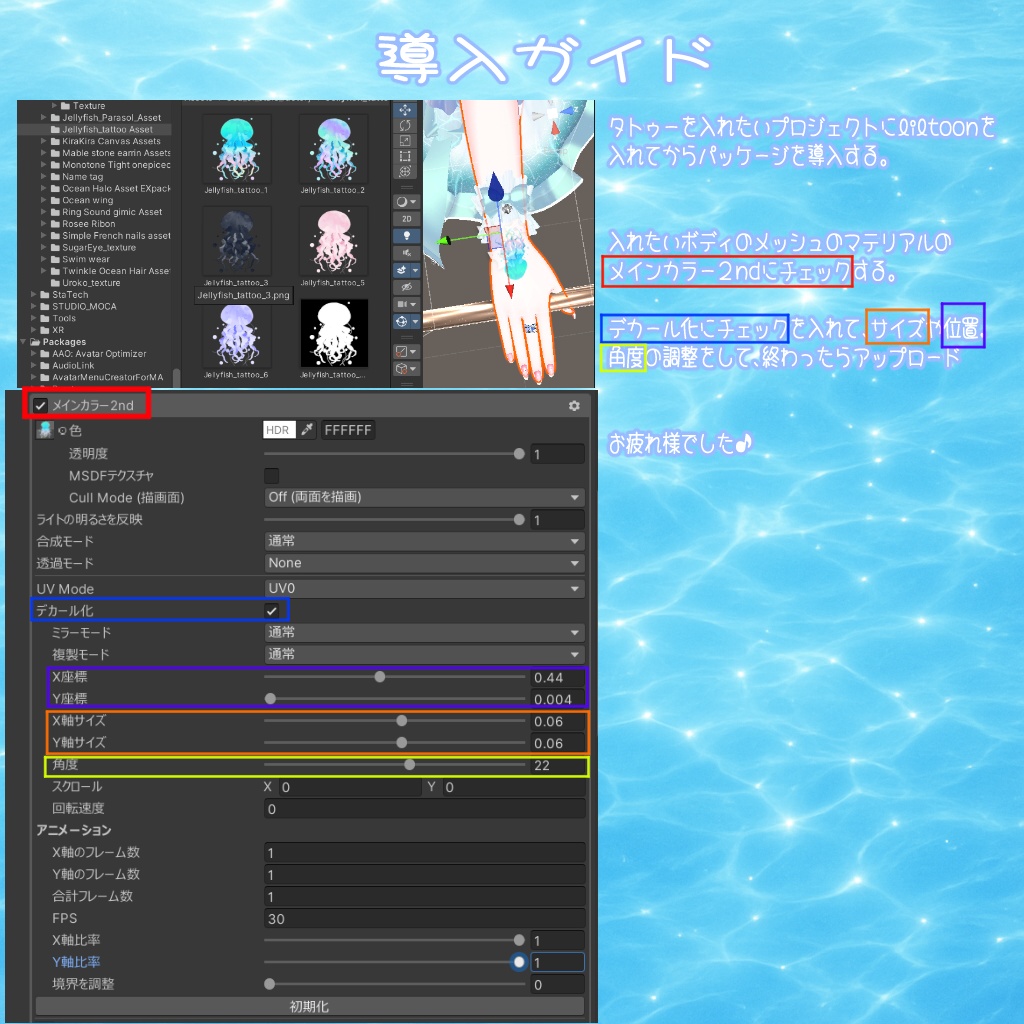
Task: Open the gizmos dropdown arrow
Action: pos(415,321)
